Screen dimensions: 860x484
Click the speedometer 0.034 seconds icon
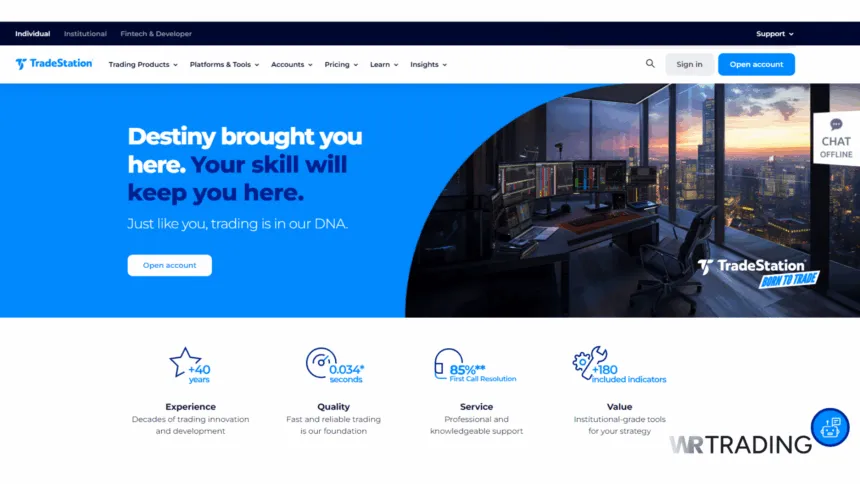click(x=335, y=365)
